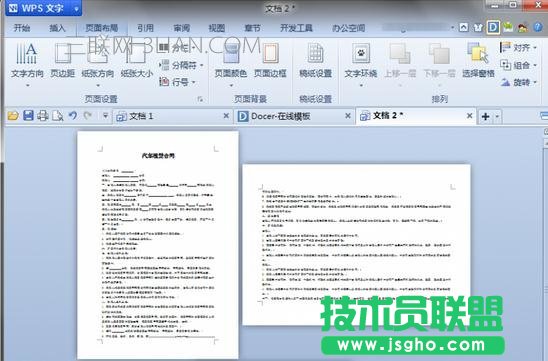548x361 pixels.
Task: Add new document tab with plus
Action: [x=485, y=116]
